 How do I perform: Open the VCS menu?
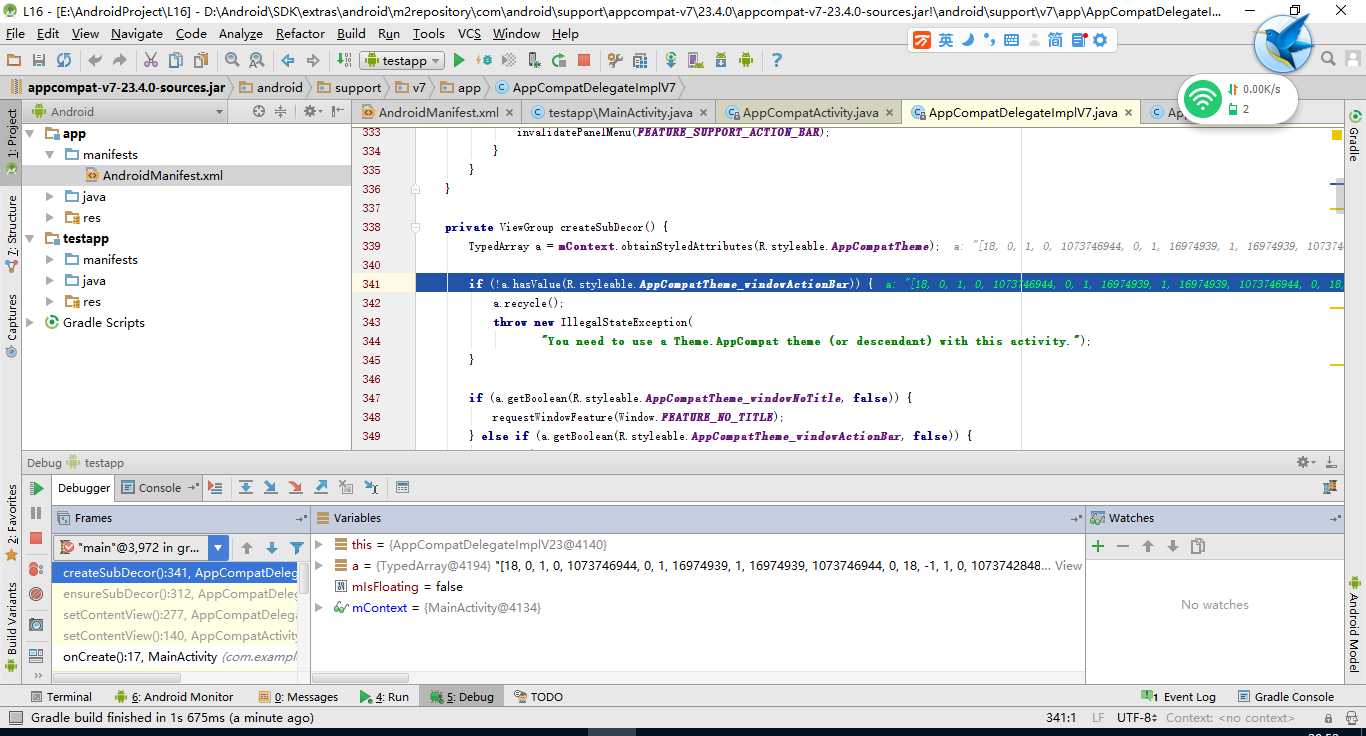[x=469, y=33]
